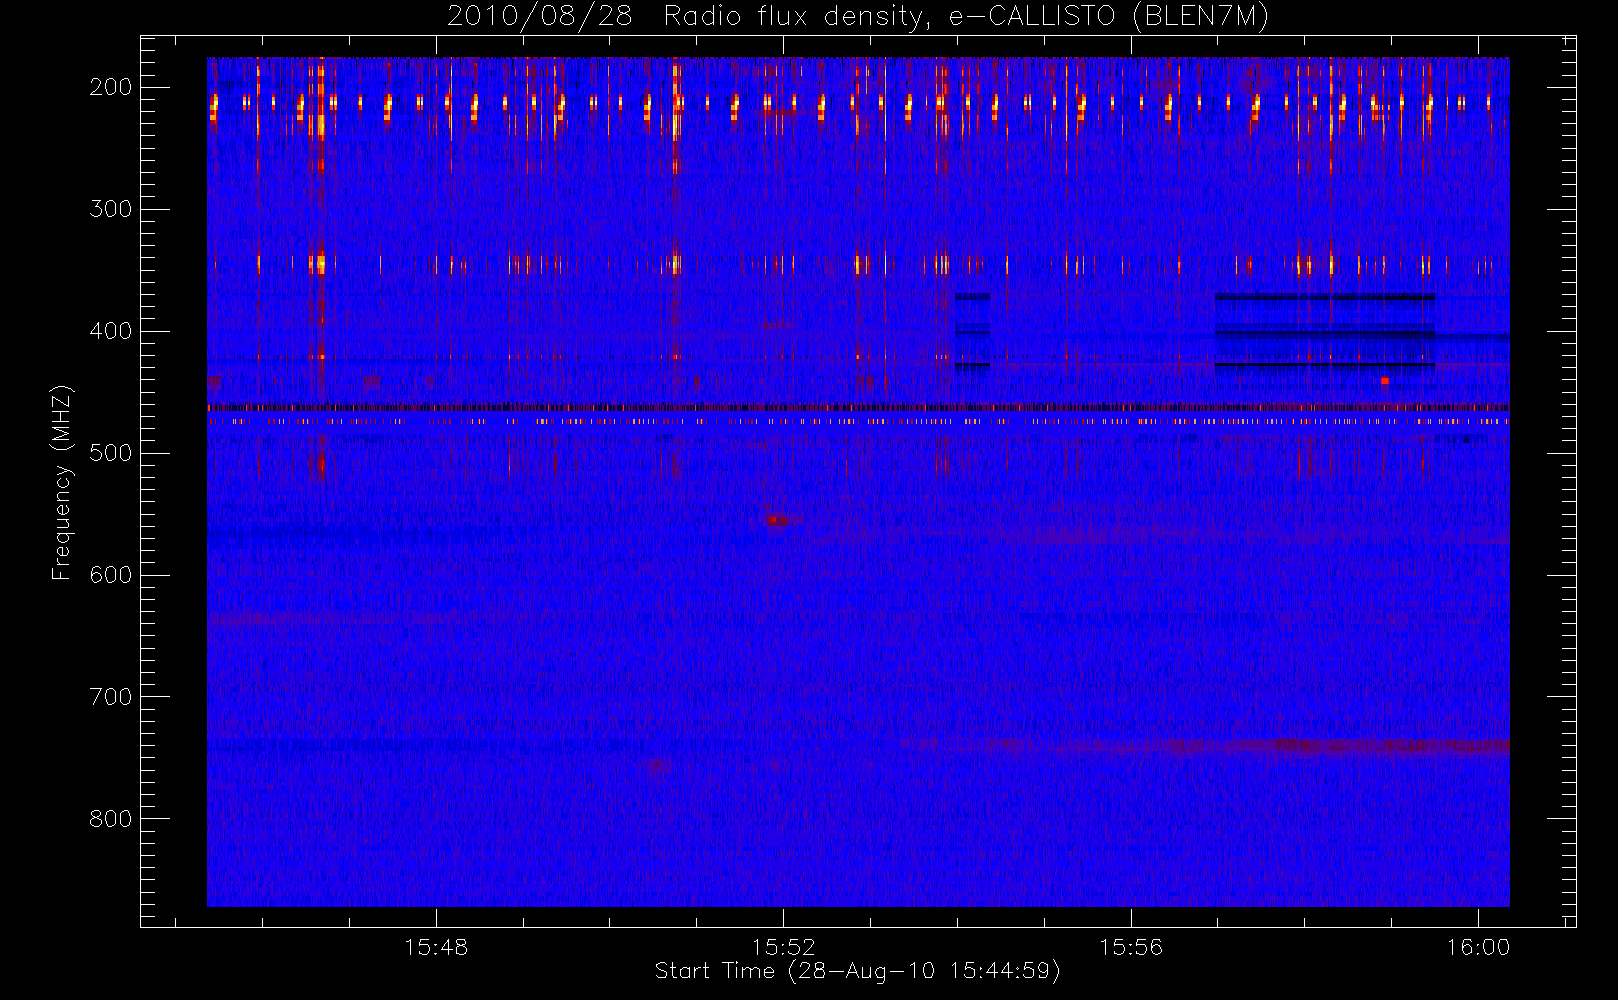Image resolution: width=1618 pixels, height=1000 pixels.
Task: Click the Start Time axis label
Action: (857, 971)
